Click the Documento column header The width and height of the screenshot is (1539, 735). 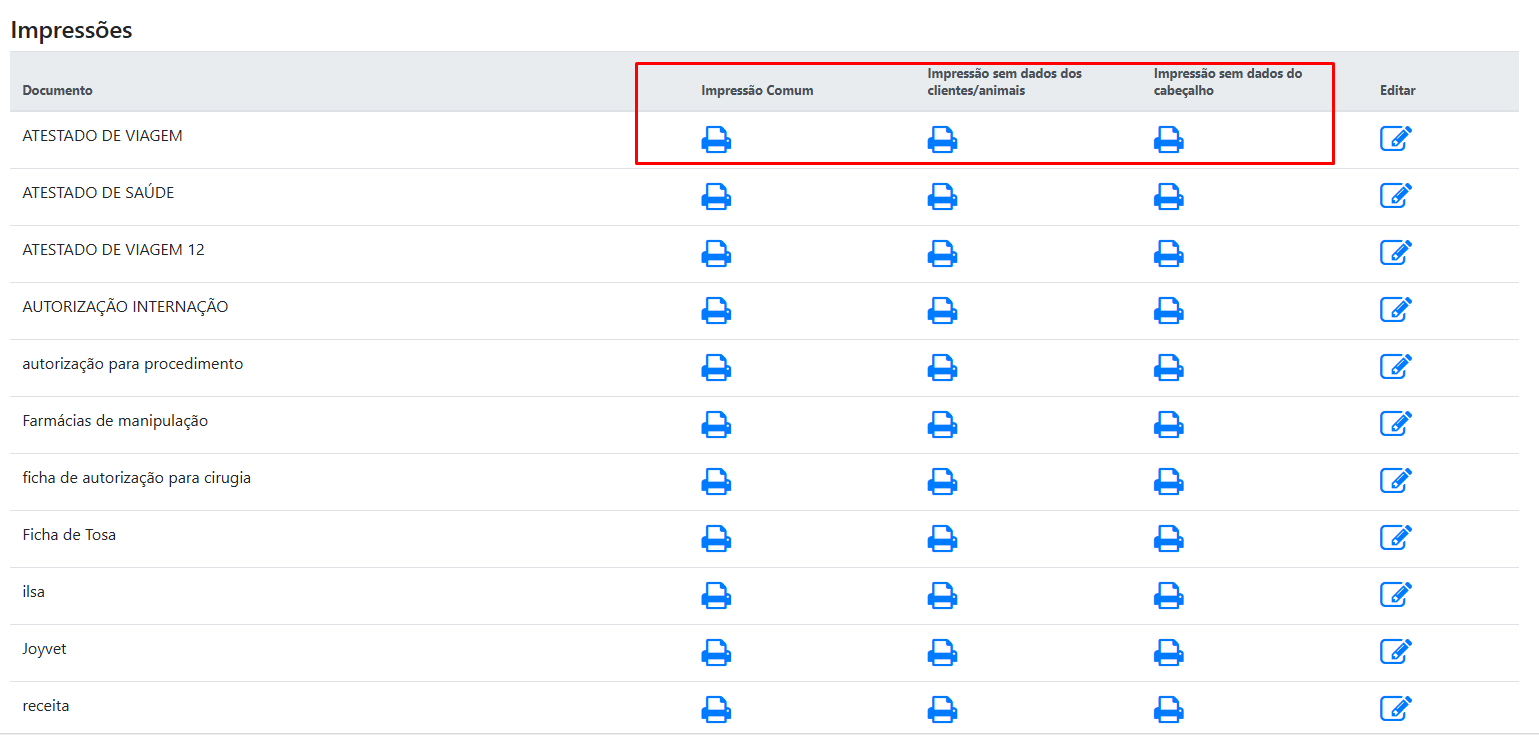[57, 91]
